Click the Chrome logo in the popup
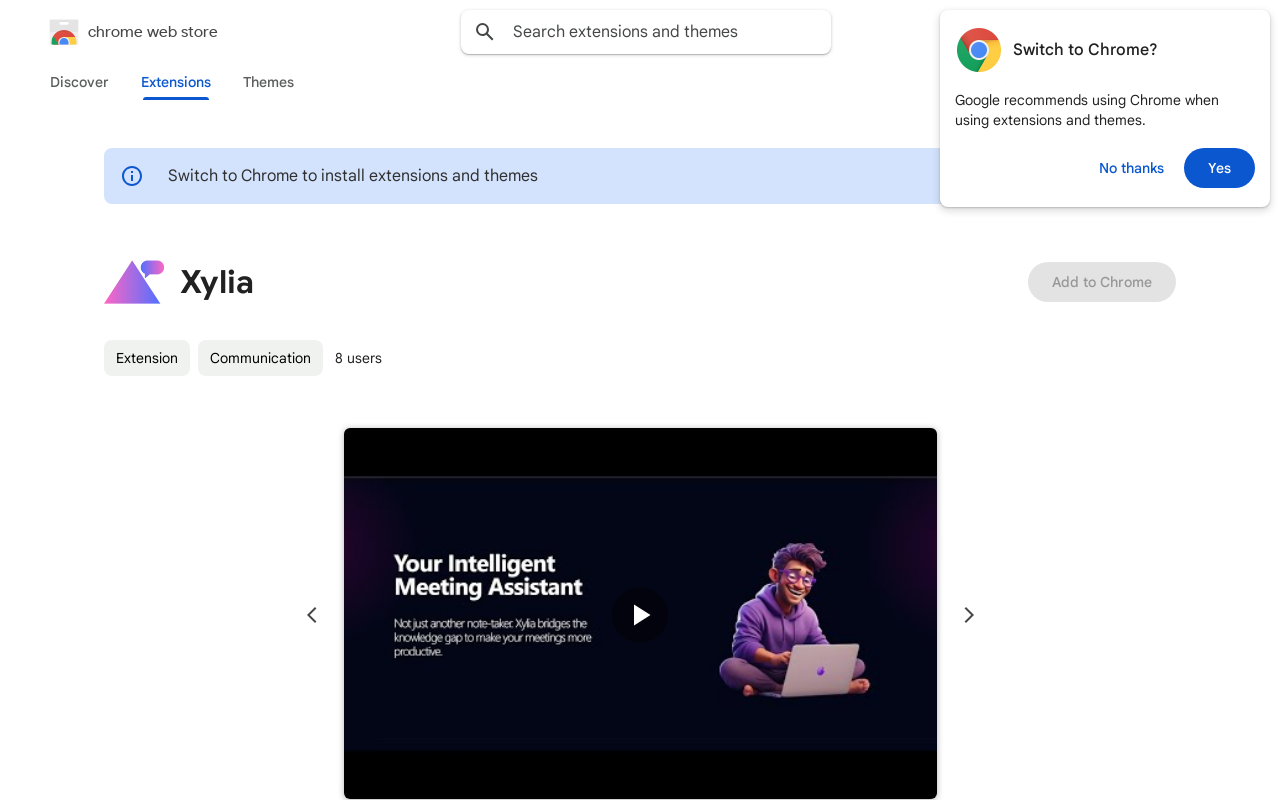 coord(978,50)
